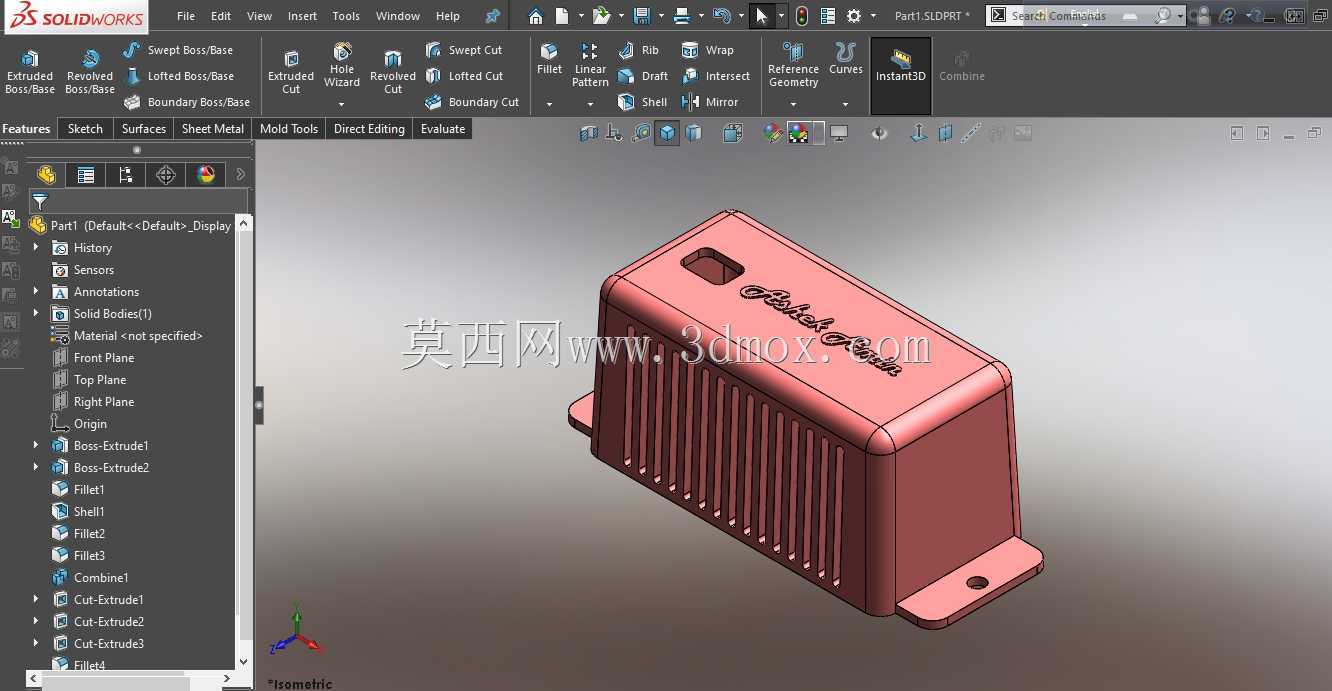The height and width of the screenshot is (691, 1332).
Task: Expand the Boss-Extrude1 feature
Action: [x=36, y=445]
